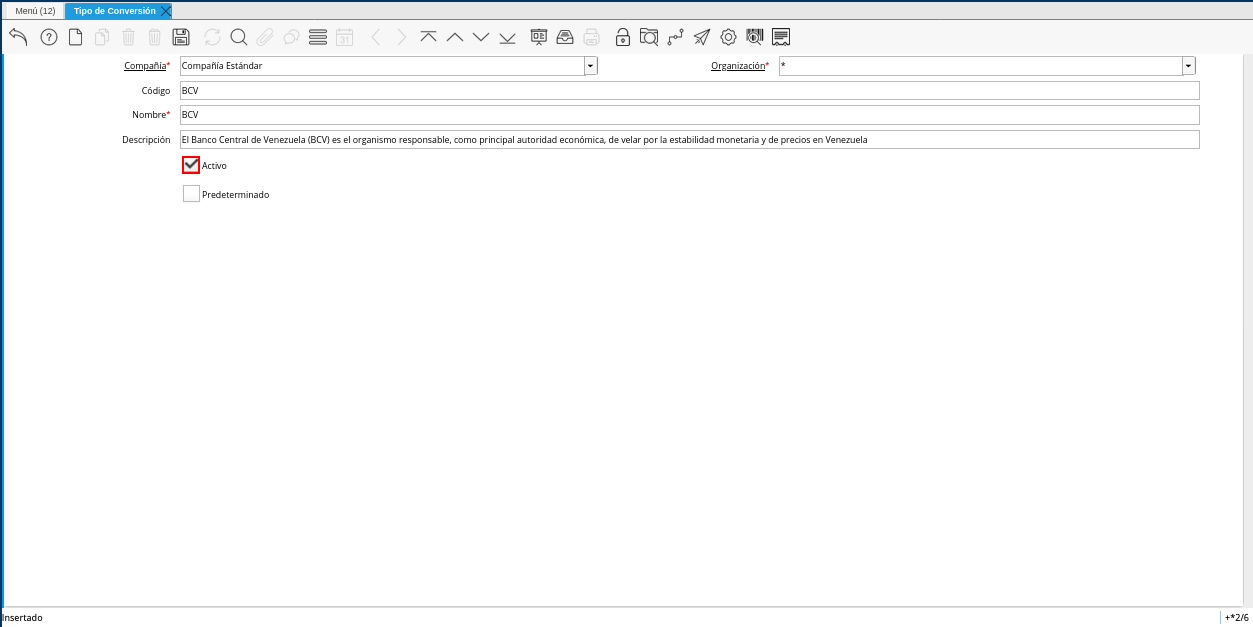The height and width of the screenshot is (627, 1253).
Task: Attach a file using the Attachment icon
Action: 264,36
